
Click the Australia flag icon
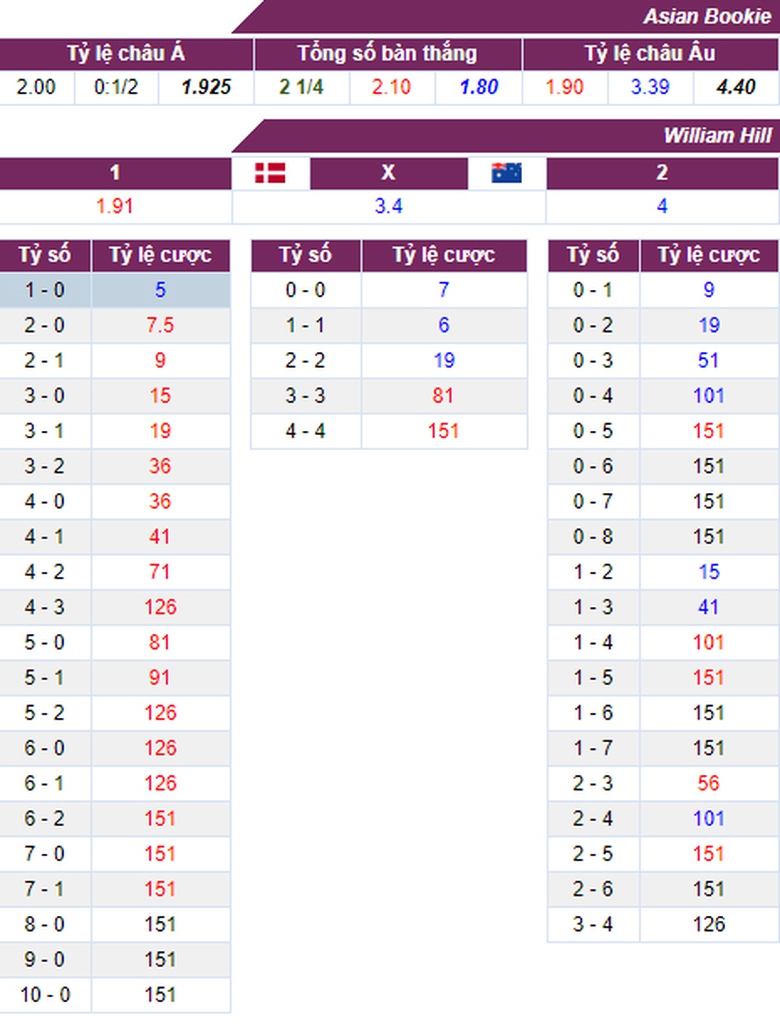[506, 173]
